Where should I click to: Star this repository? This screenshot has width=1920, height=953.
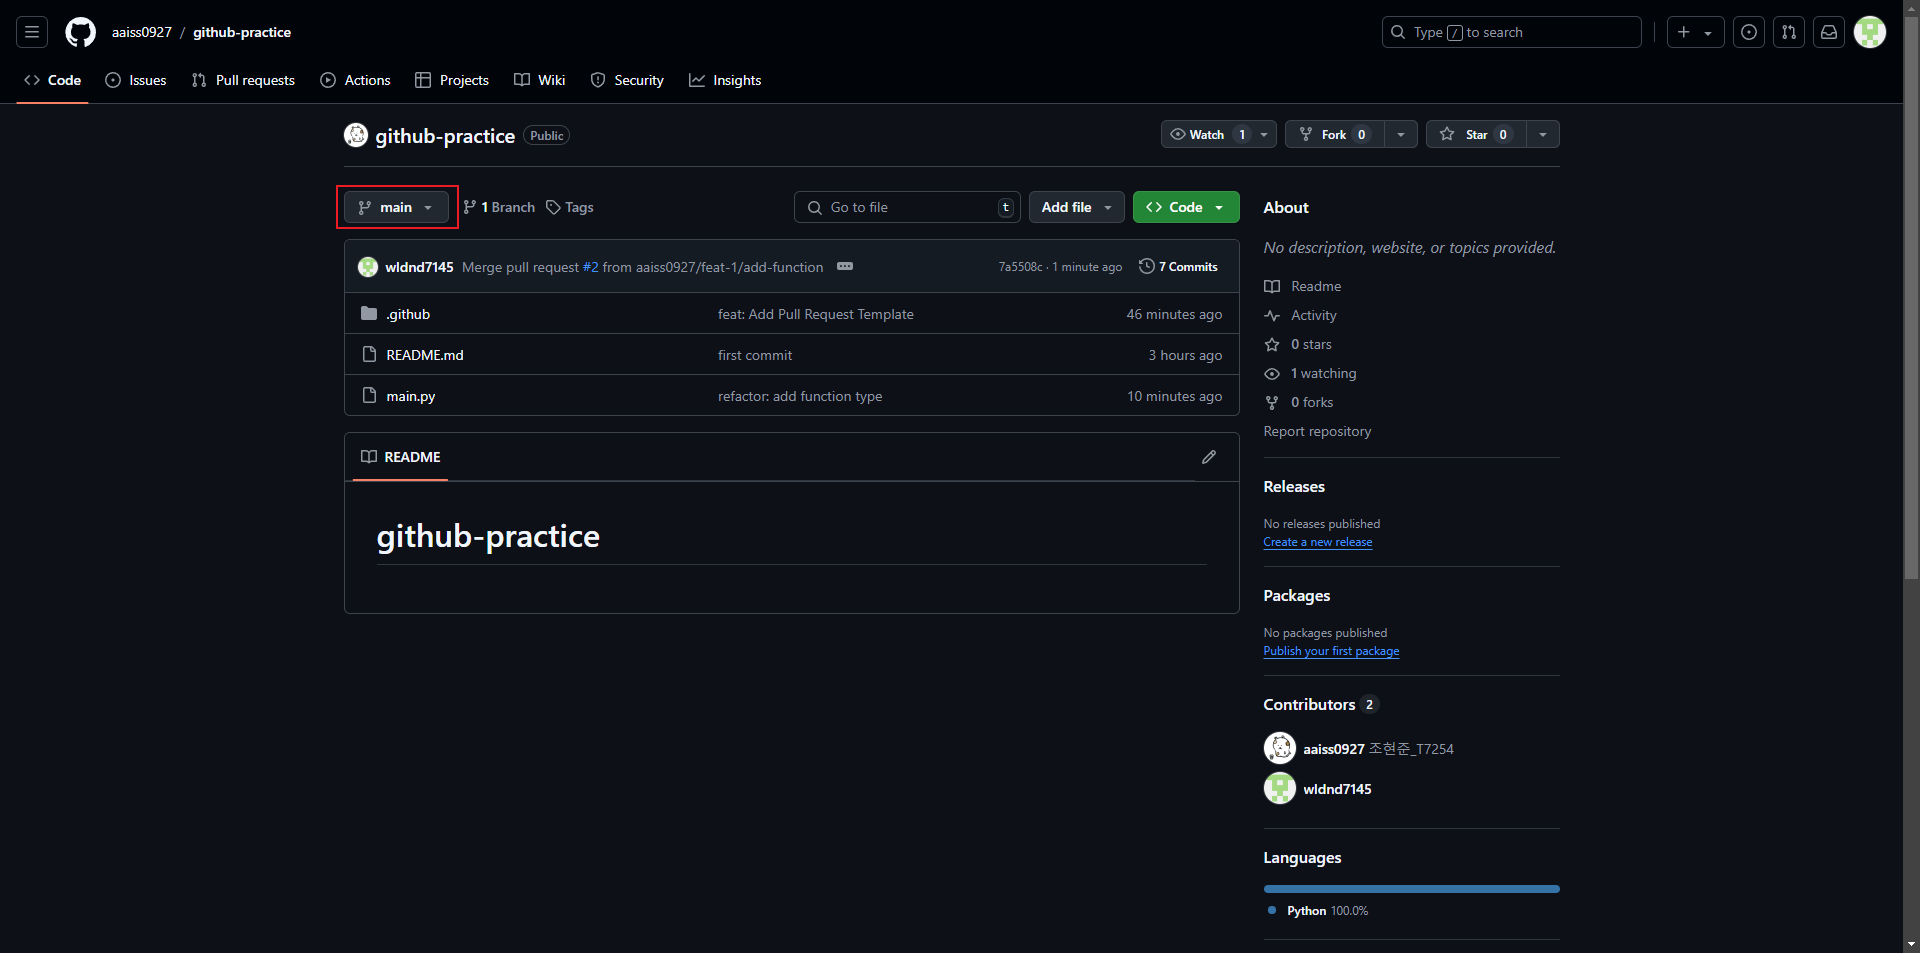(x=1476, y=134)
